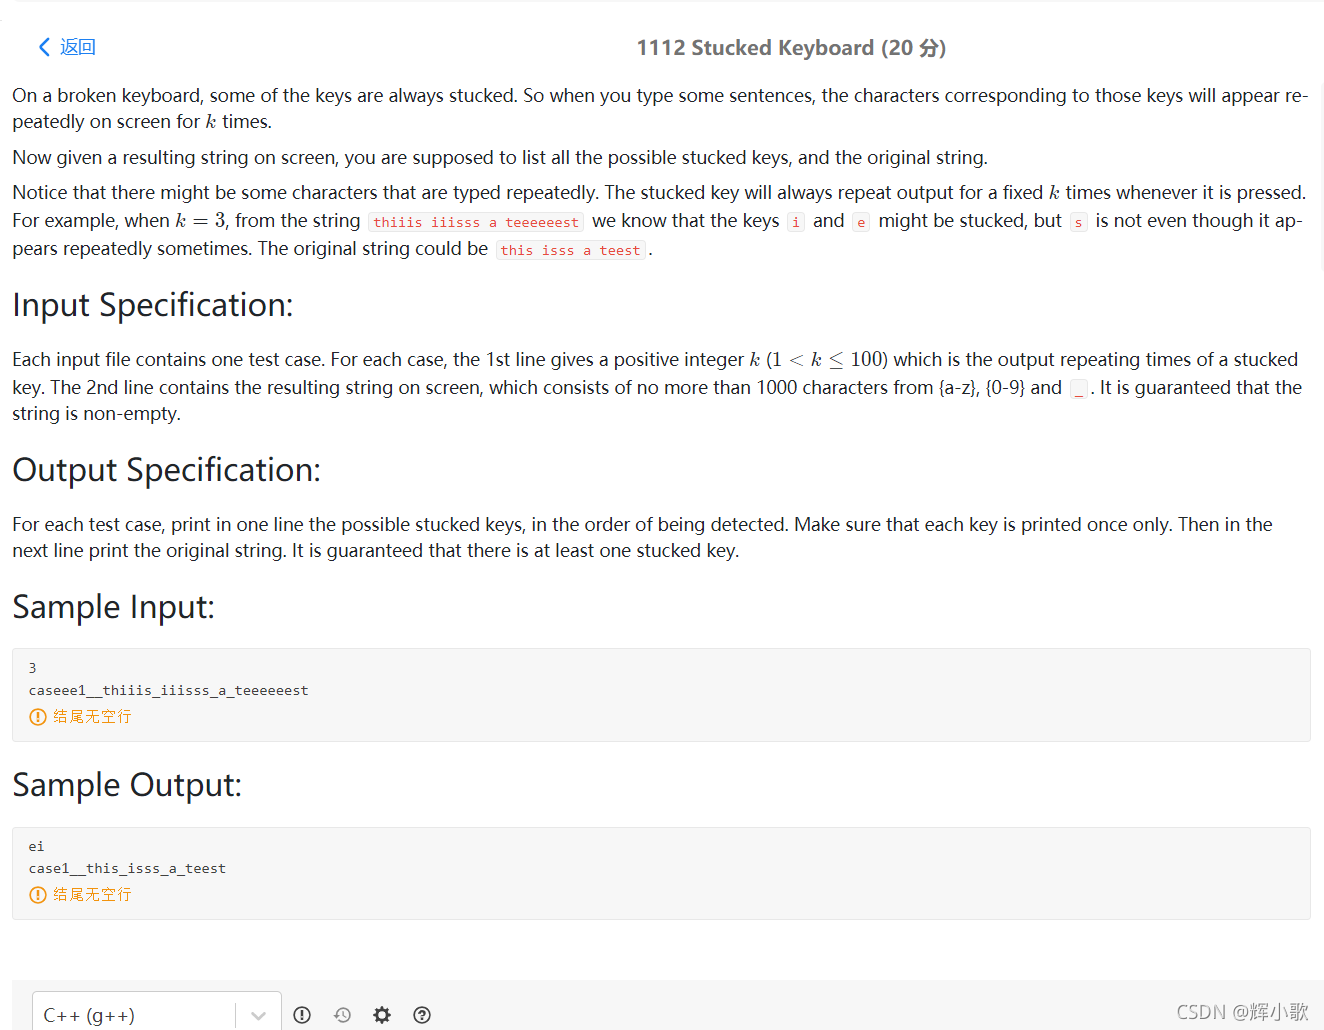Click the inline code key 'e'
The image size is (1324, 1030).
pos(861,222)
